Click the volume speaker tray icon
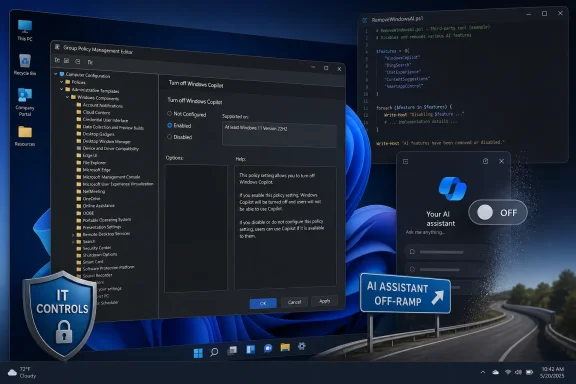 [x=518, y=372]
